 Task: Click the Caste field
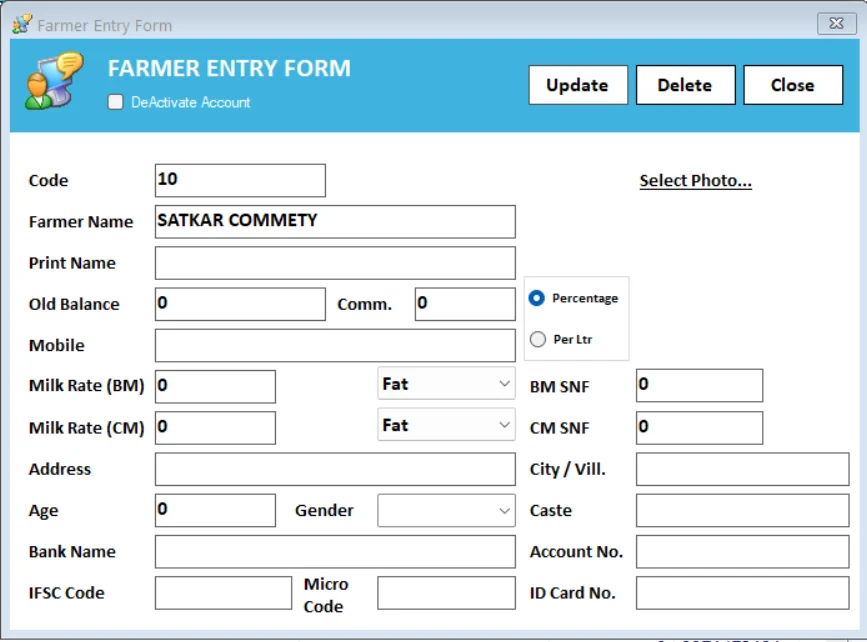[743, 510]
